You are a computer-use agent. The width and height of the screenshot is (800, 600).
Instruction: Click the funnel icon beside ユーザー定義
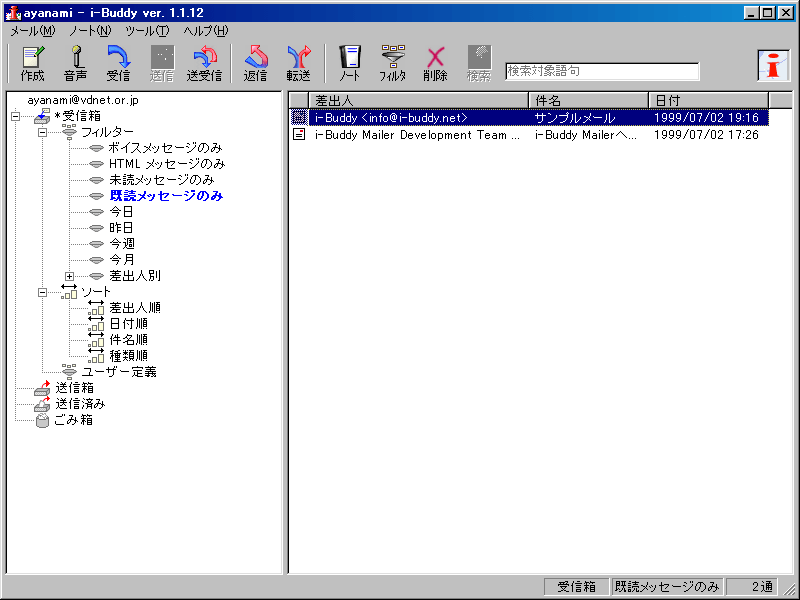(x=69, y=371)
